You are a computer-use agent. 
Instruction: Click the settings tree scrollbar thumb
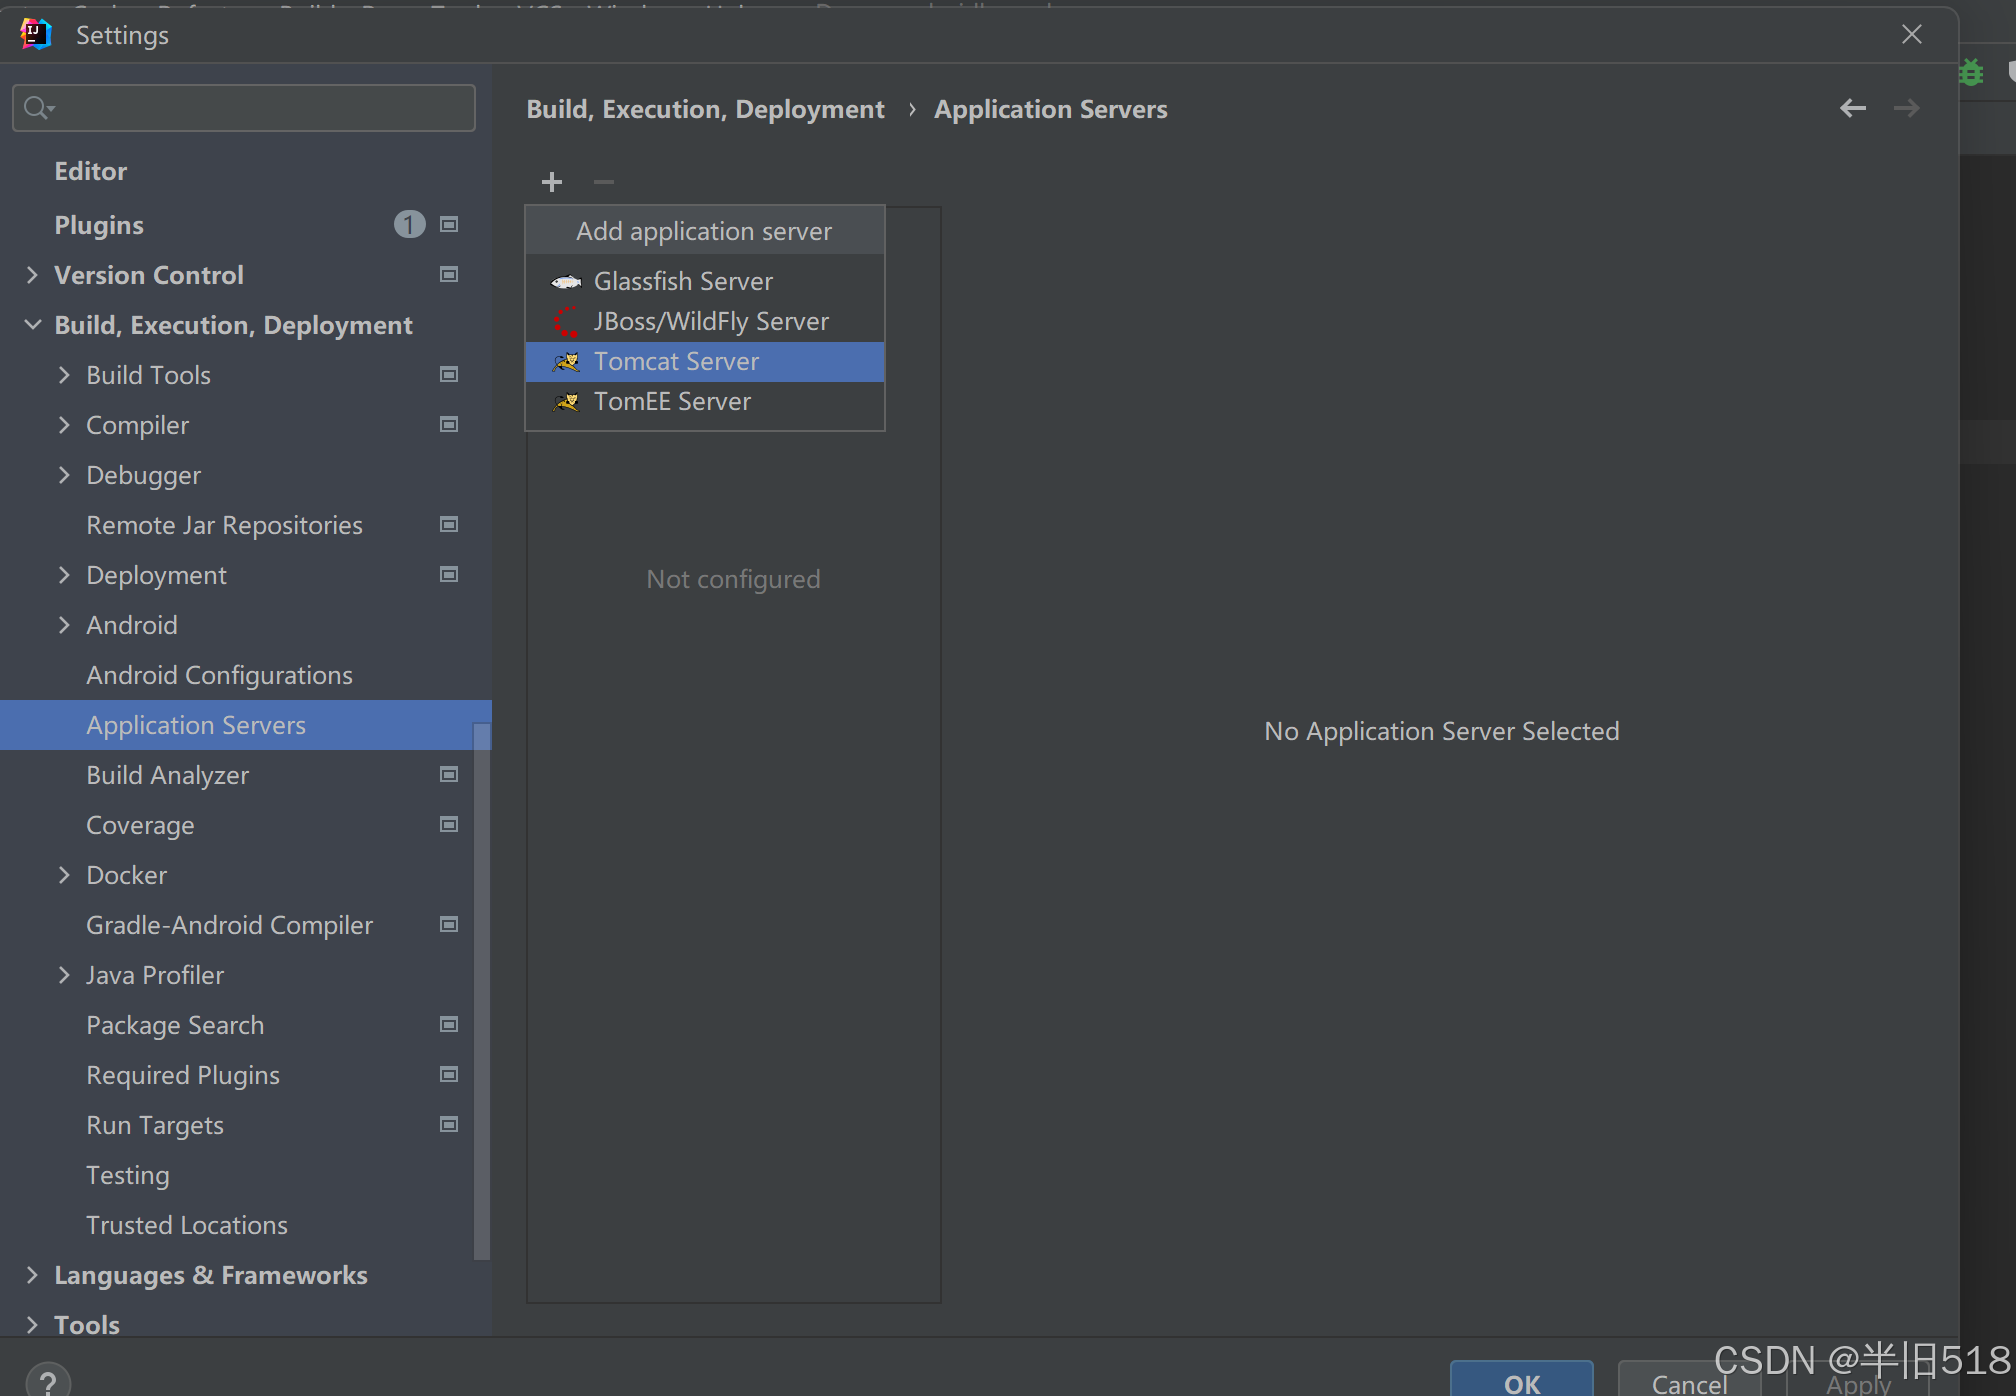click(482, 990)
